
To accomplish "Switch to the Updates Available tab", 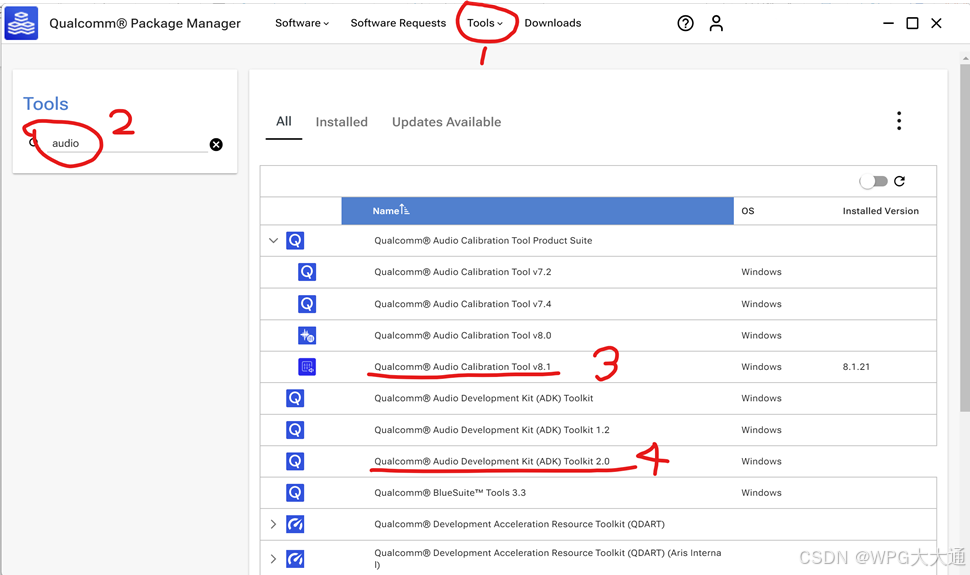I will pyautogui.click(x=447, y=122).
